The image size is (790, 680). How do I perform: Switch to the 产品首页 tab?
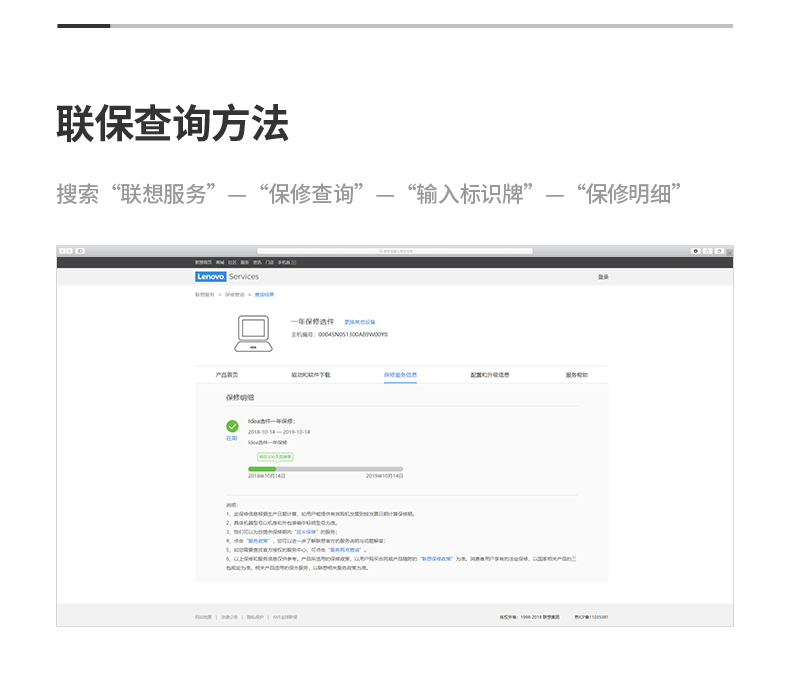(227, 375)
